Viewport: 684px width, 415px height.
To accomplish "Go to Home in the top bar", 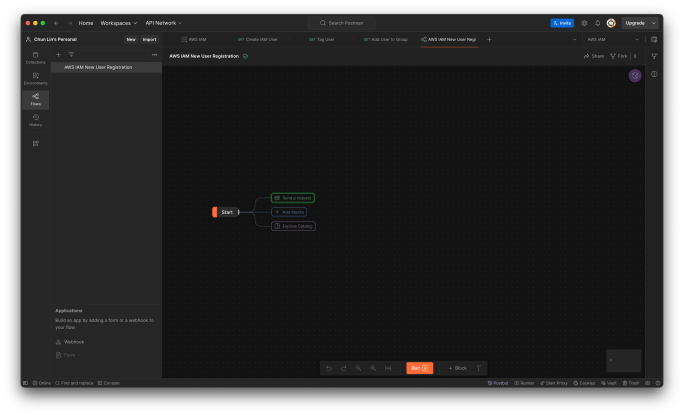I will [x=86, y=23].
